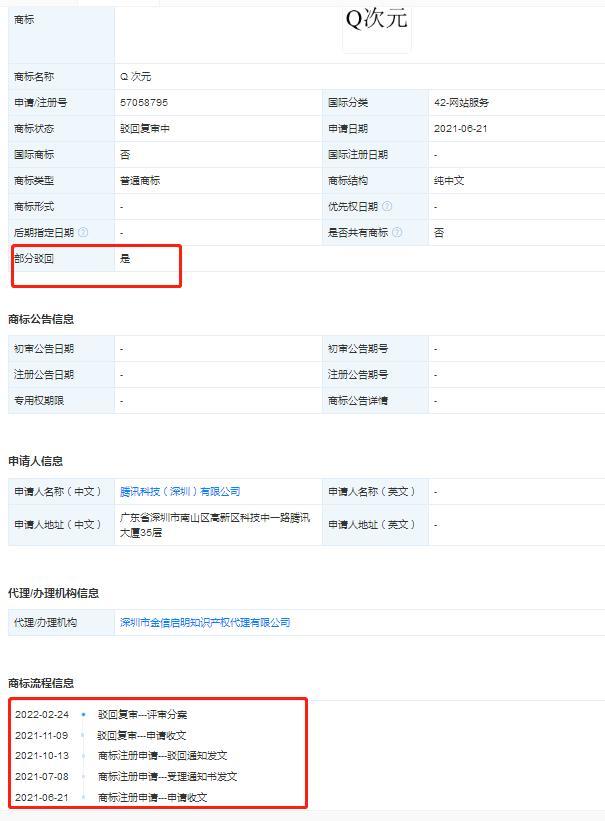Click the 商标流程信息 section heading
The image size is (605, 821).
pyautogui.click(x=41, y=683)
